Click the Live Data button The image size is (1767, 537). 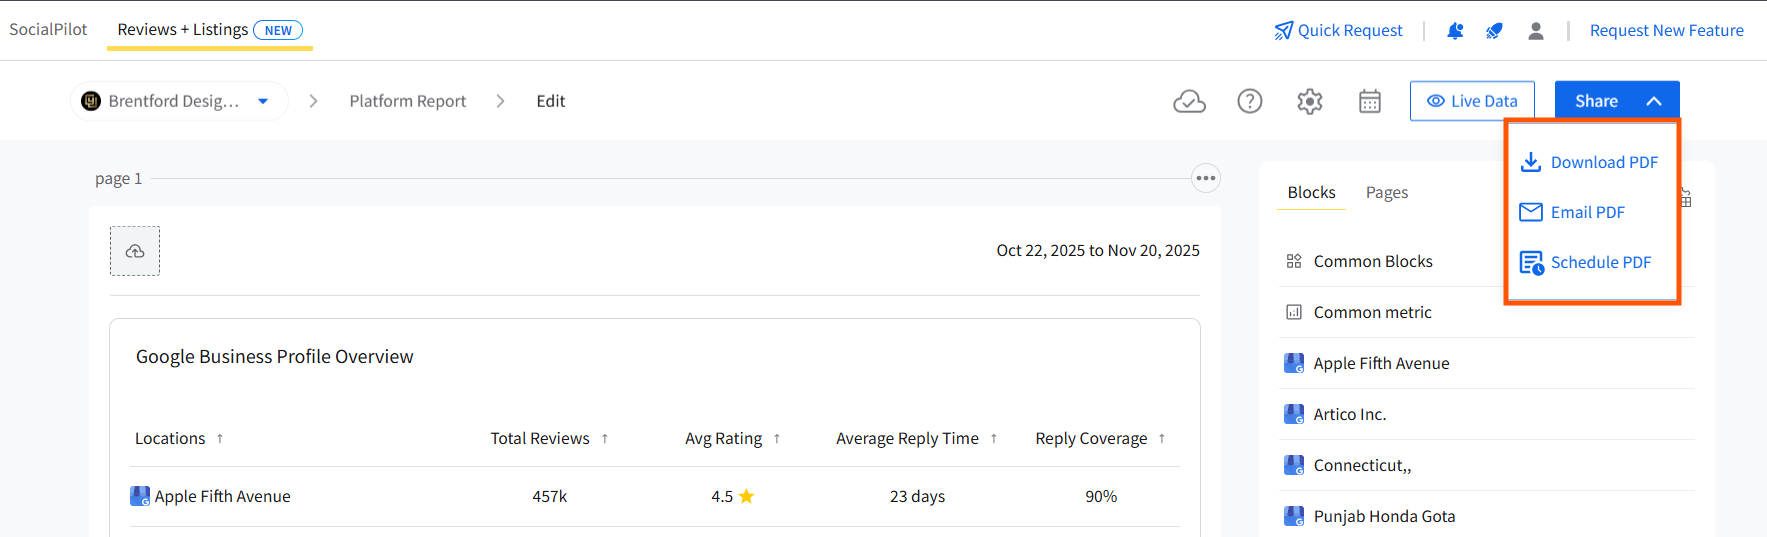(x=1472, y=101)
